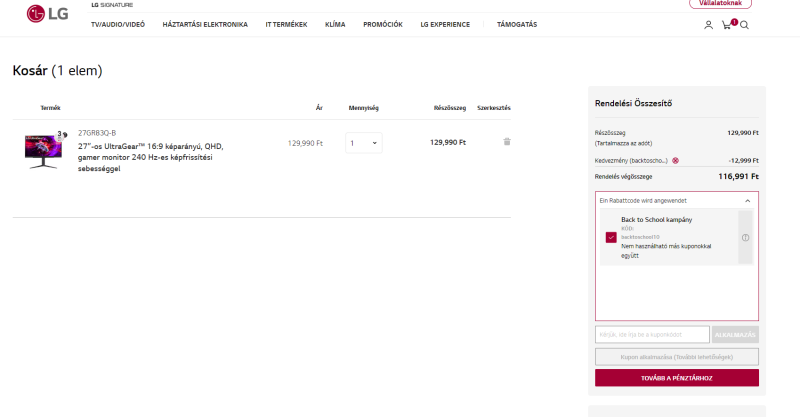Click the 116,991 Ft order total
The height and width of the screenshot is (417, 800).
point(738,177)
